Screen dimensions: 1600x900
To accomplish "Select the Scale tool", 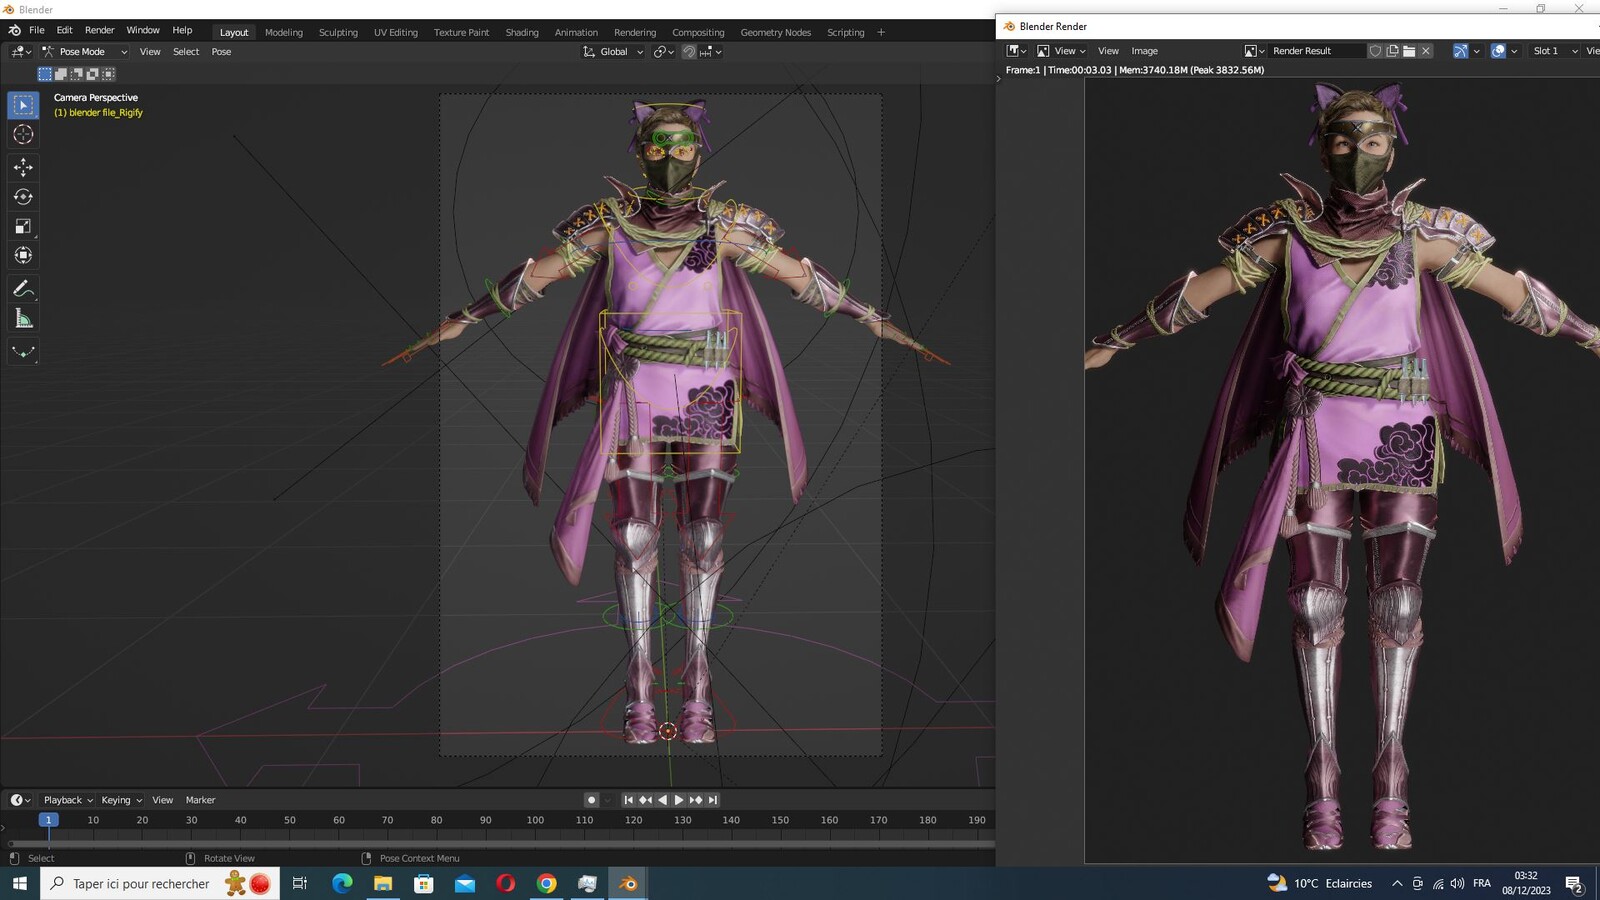I will pyautogui.click(x=23, y=226).
